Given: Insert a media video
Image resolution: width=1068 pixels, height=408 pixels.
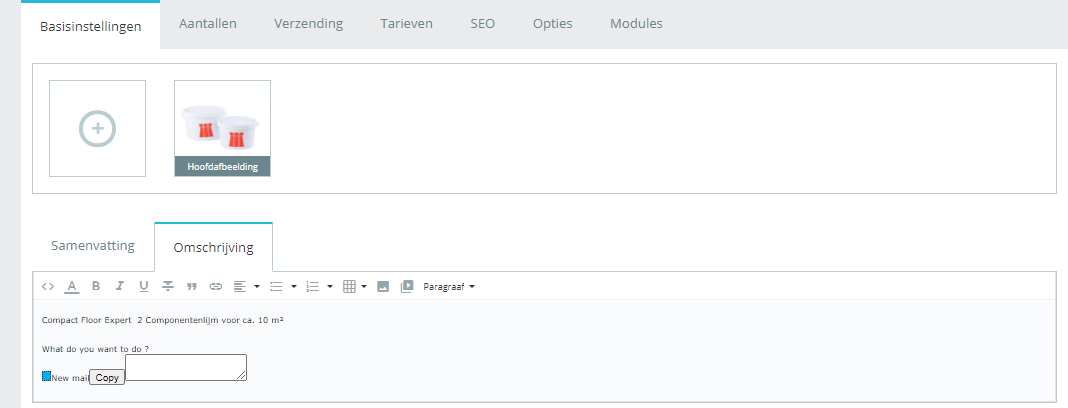Looking at the screenshot, I should (407, 287).
